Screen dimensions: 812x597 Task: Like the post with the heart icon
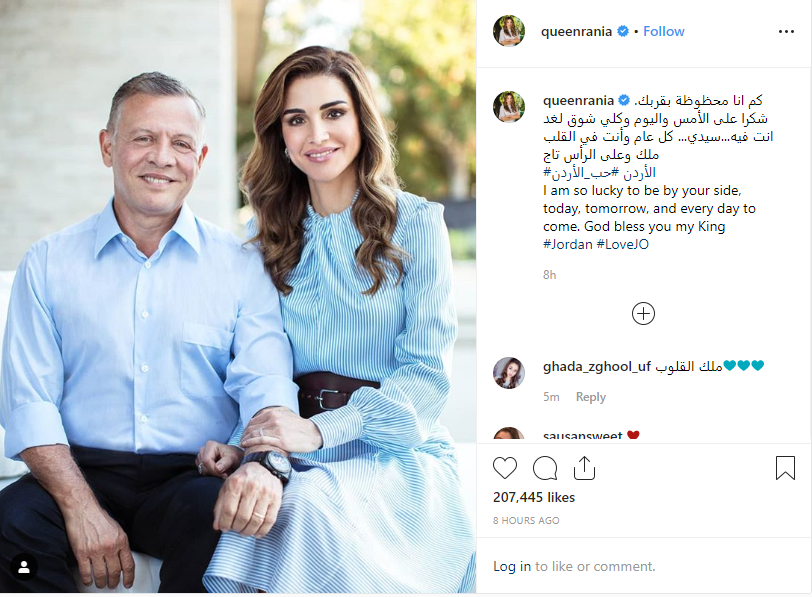point(505,468)
